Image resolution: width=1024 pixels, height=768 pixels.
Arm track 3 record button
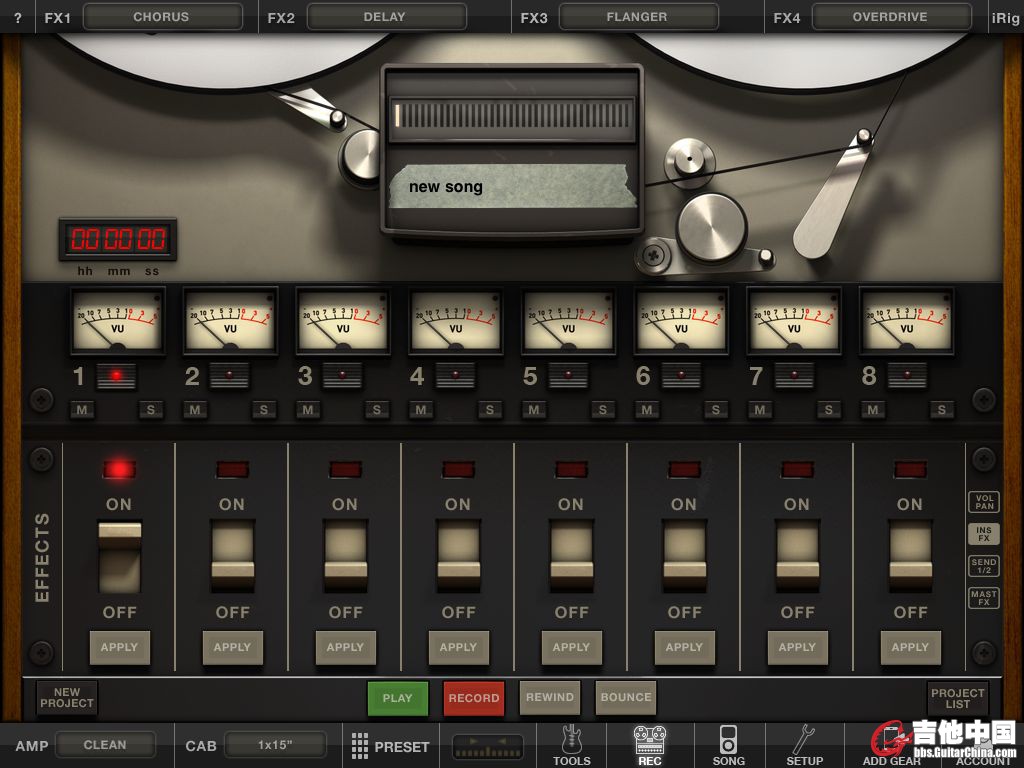[342, 376]
